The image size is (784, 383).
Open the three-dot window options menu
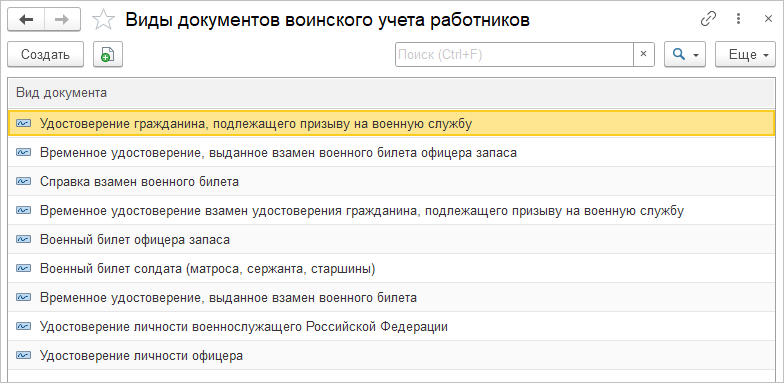click(738, 19)
